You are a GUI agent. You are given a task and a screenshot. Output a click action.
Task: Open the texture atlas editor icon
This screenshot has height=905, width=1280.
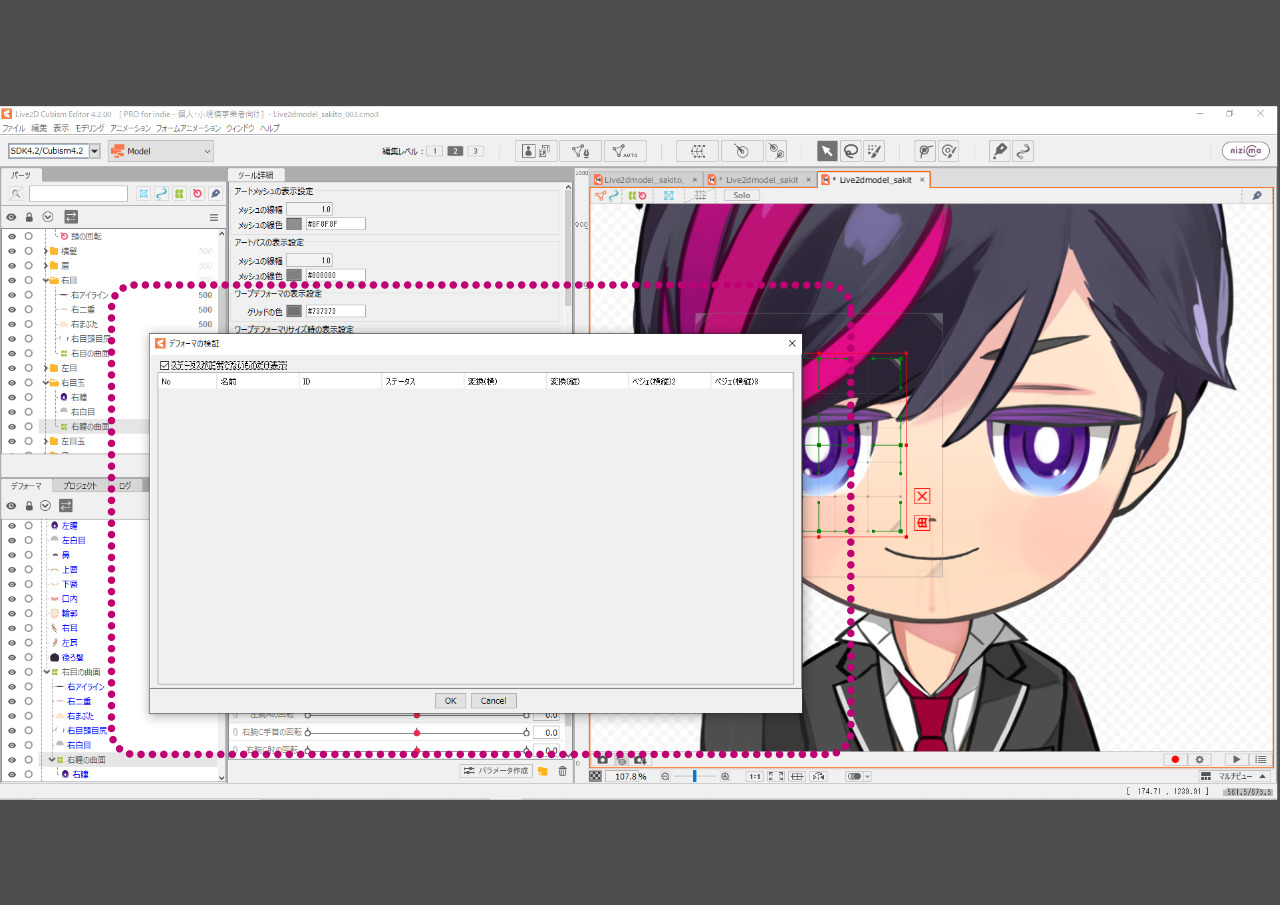click(537, 151)
